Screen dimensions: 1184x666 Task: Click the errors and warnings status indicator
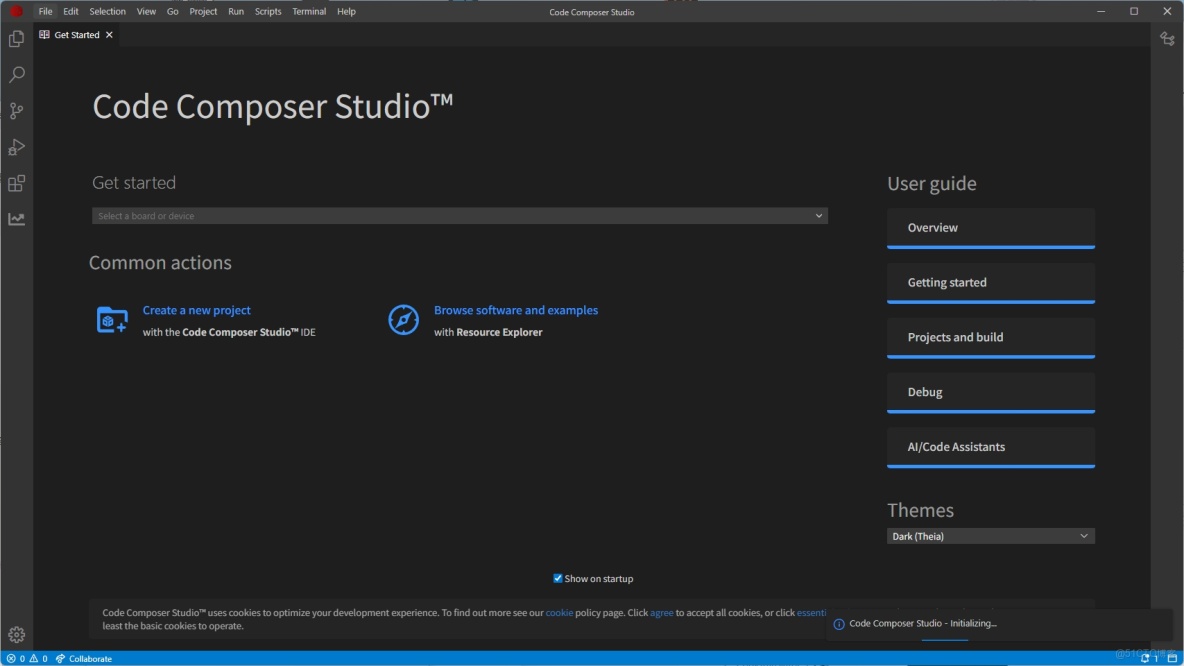[x=27, y=659]
